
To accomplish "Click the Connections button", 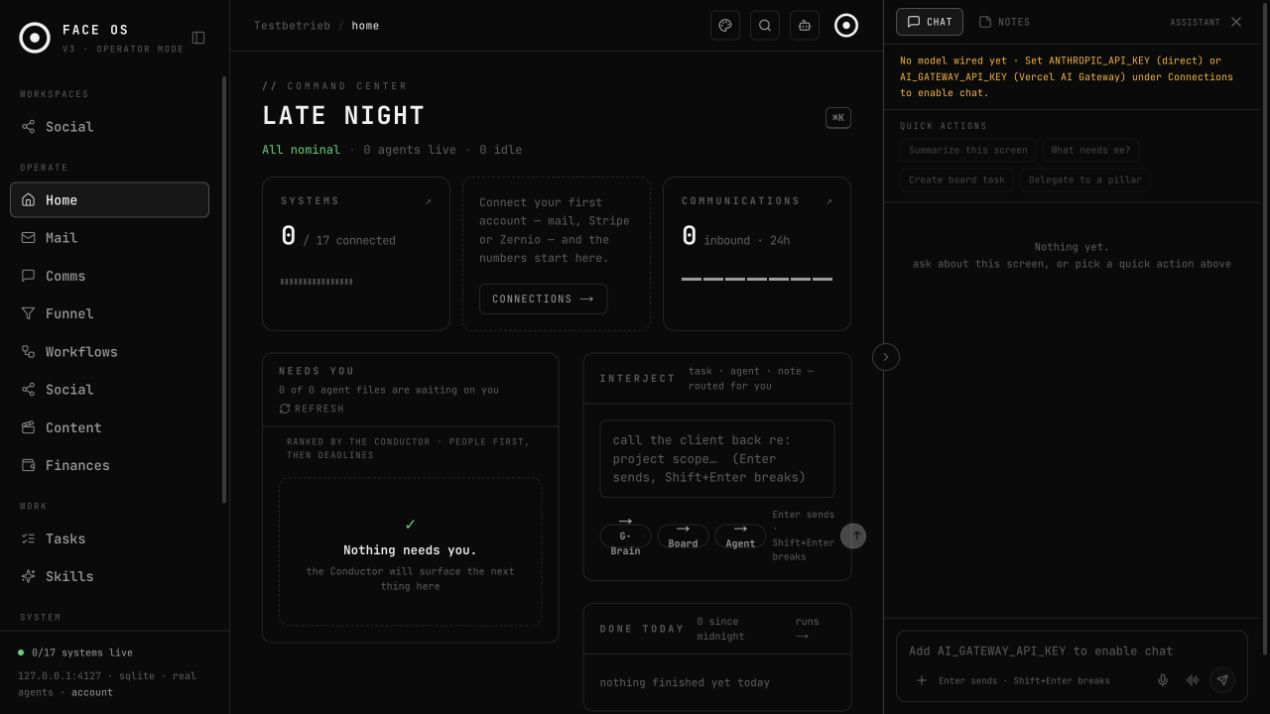I will pyautogui.click(x=543, y=299).
